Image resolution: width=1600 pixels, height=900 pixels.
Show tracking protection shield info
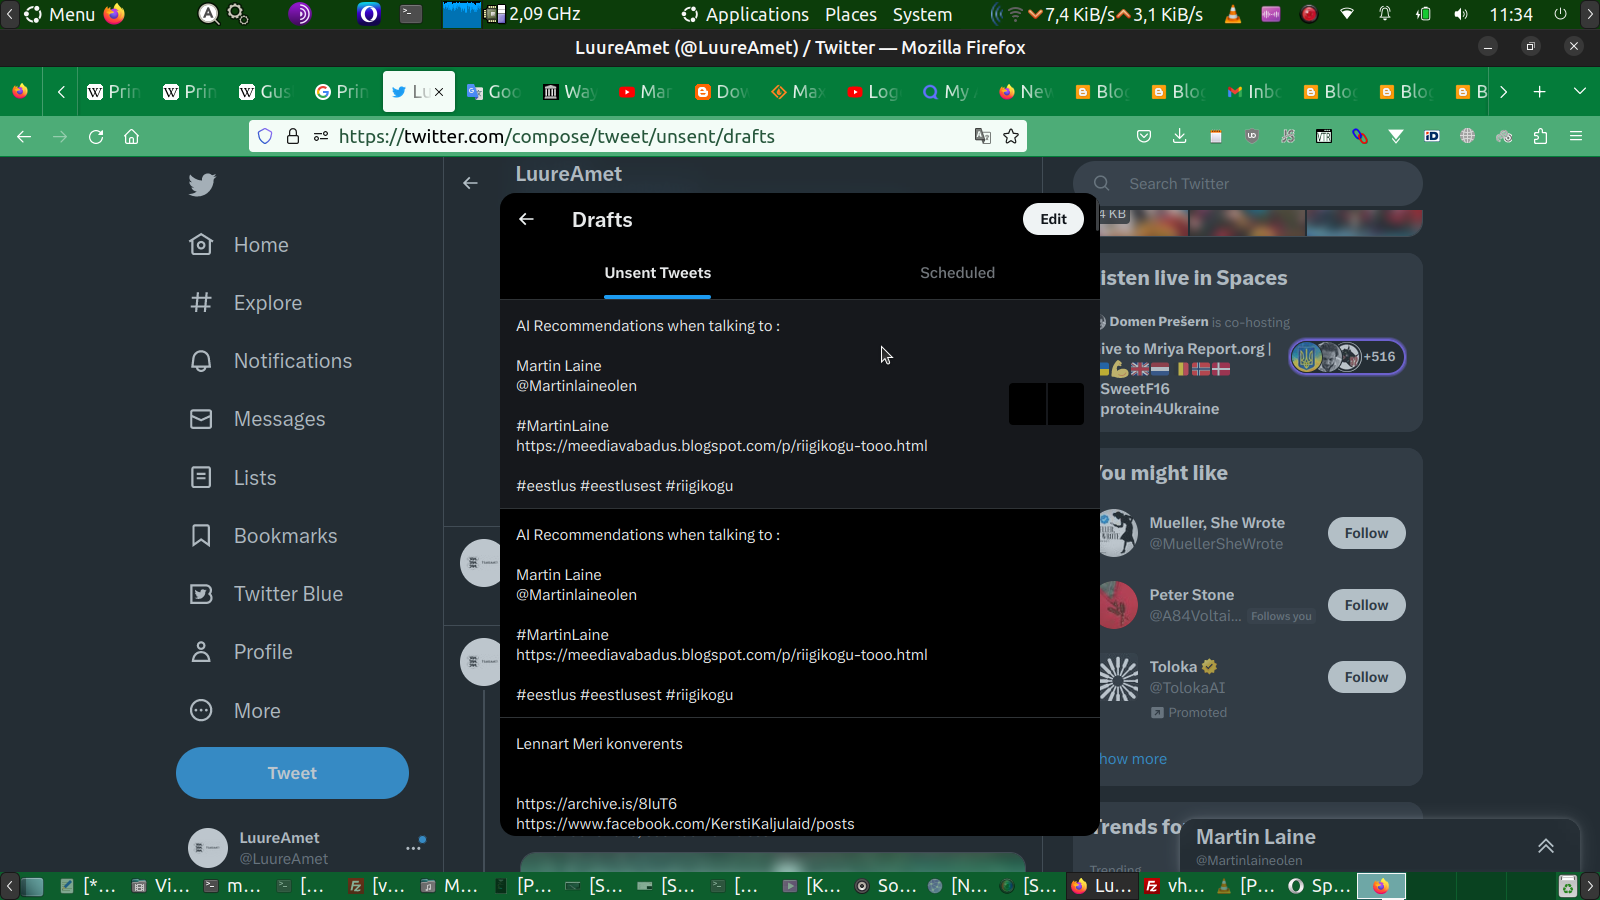point(265,136)
